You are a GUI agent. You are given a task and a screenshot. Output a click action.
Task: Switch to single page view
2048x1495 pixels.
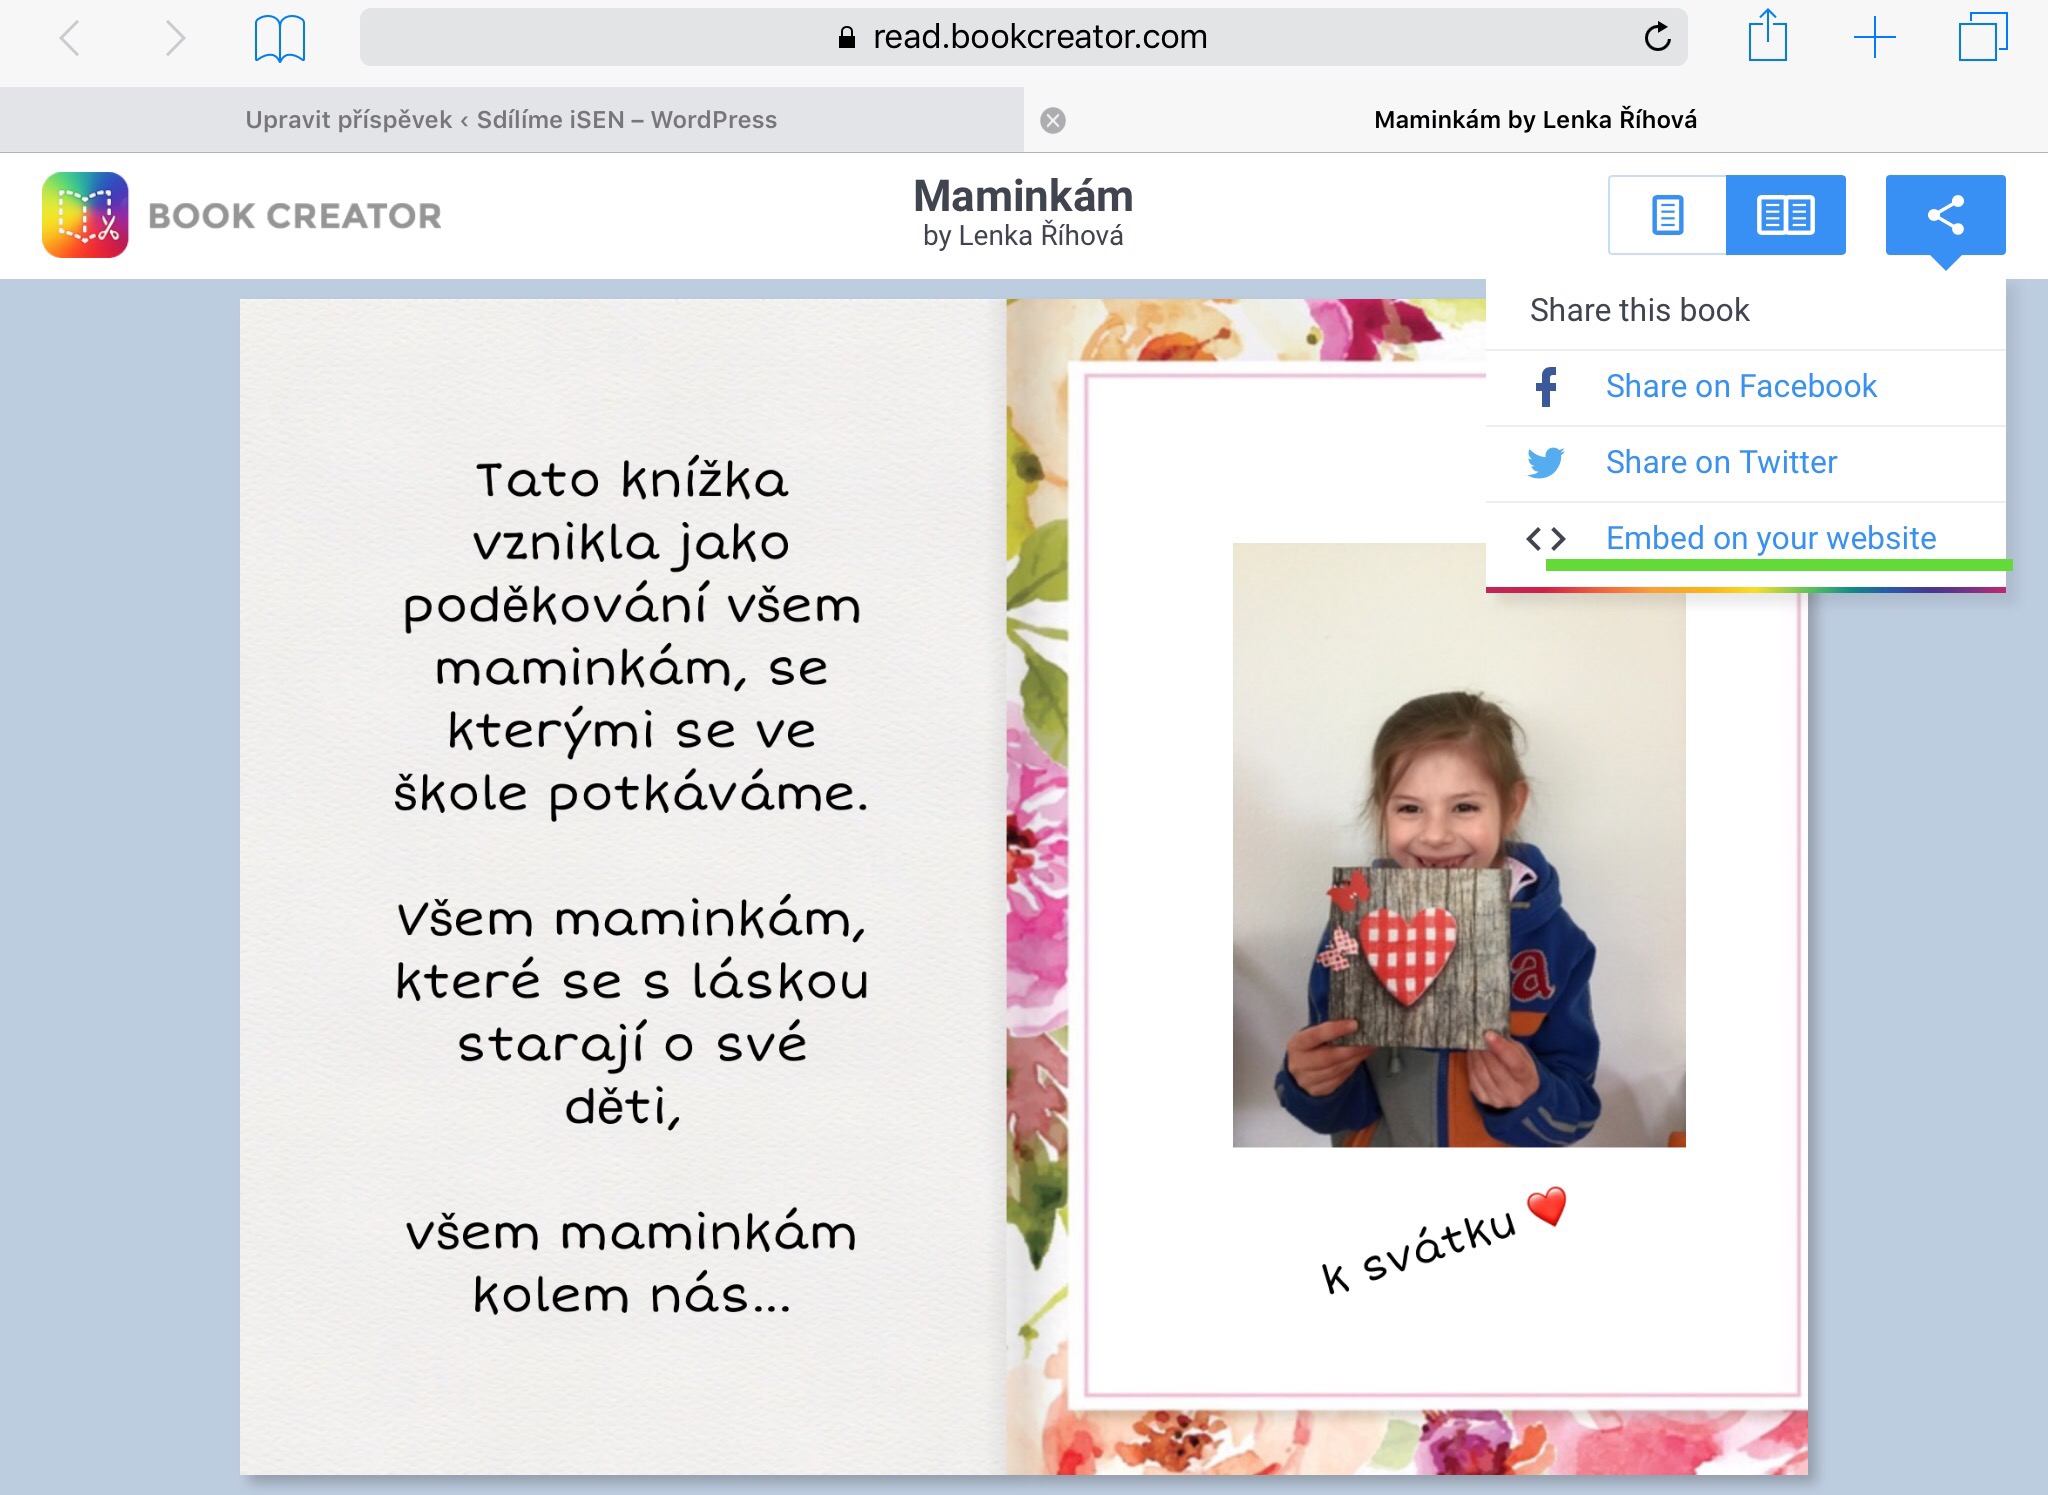[x=1667, y=215]
